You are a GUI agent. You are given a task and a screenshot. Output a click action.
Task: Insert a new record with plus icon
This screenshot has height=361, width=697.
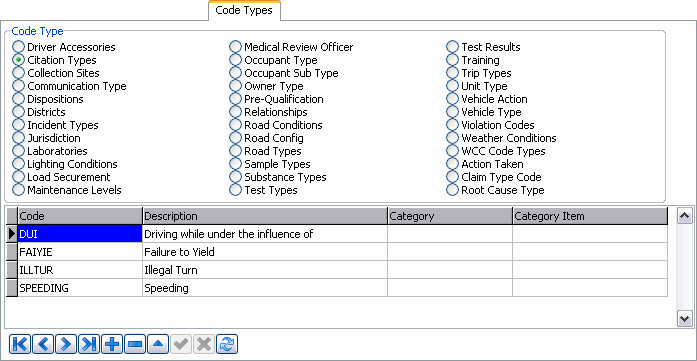[x=112, y=344]
